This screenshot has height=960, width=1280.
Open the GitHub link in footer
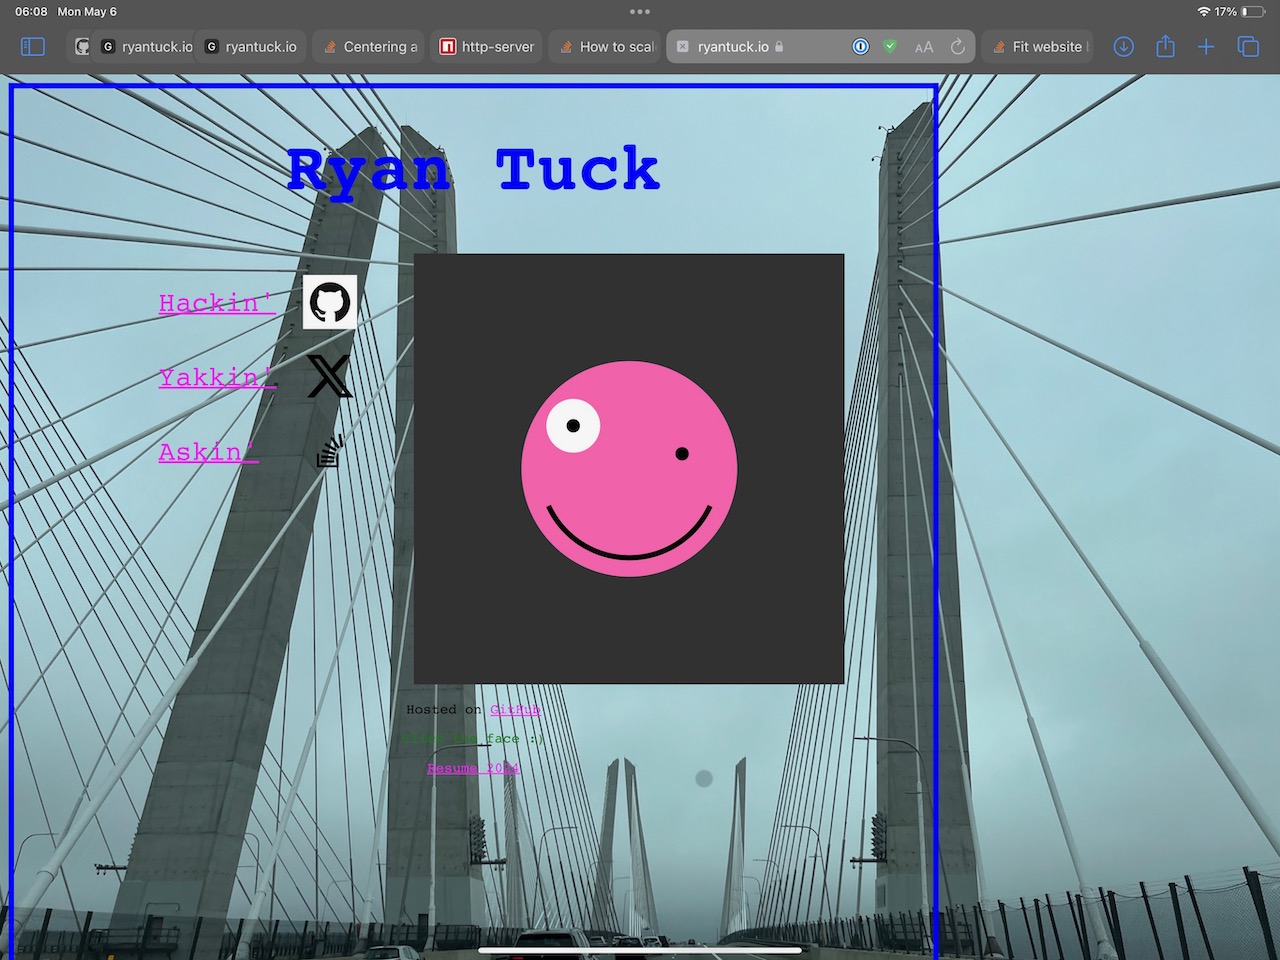click(515, 710)
